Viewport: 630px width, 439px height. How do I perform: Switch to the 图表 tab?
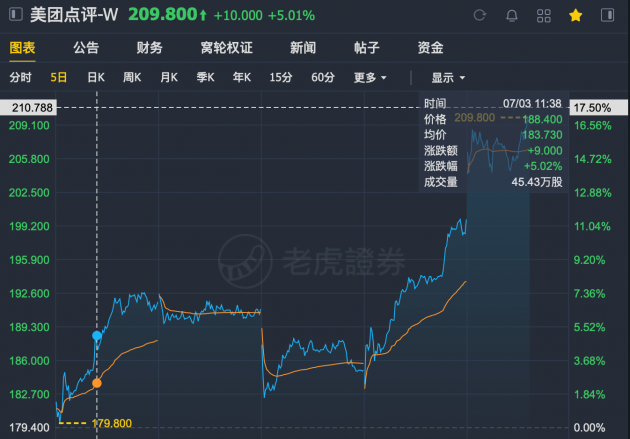22,48
